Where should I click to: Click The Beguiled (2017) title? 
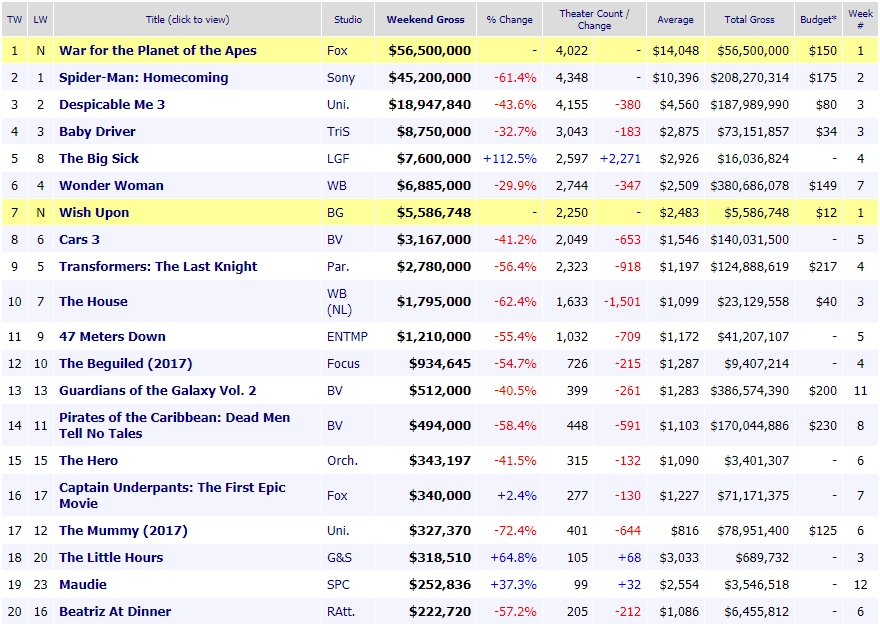(x=126, y=363)
